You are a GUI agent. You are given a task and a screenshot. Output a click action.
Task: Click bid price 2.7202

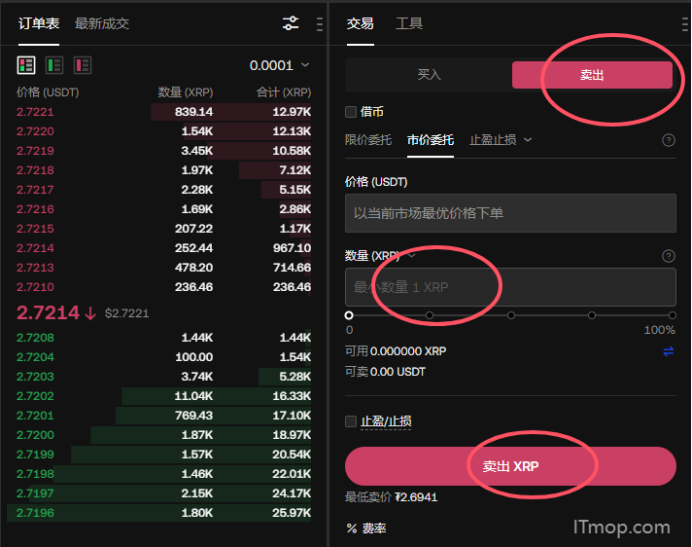click(x=35, y=396)
